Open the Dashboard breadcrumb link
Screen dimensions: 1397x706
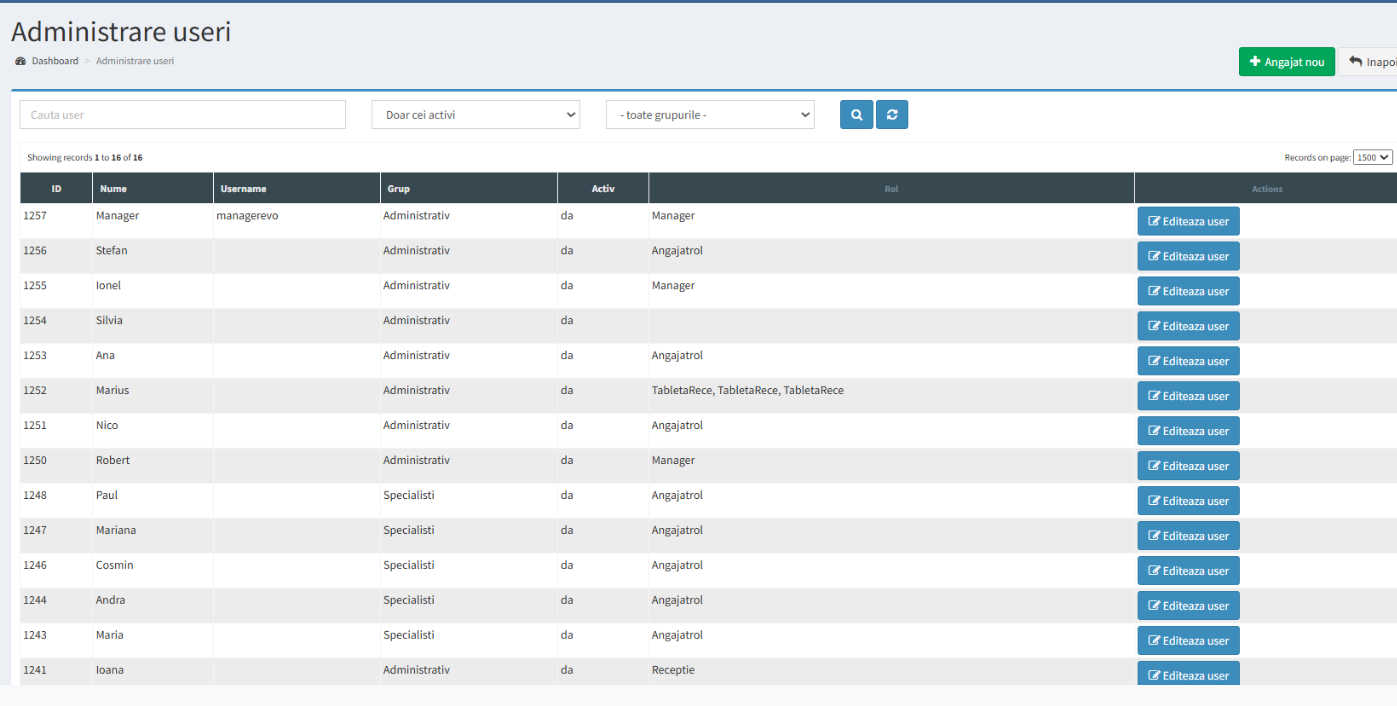pyautogui.click(x=54, y=61)
